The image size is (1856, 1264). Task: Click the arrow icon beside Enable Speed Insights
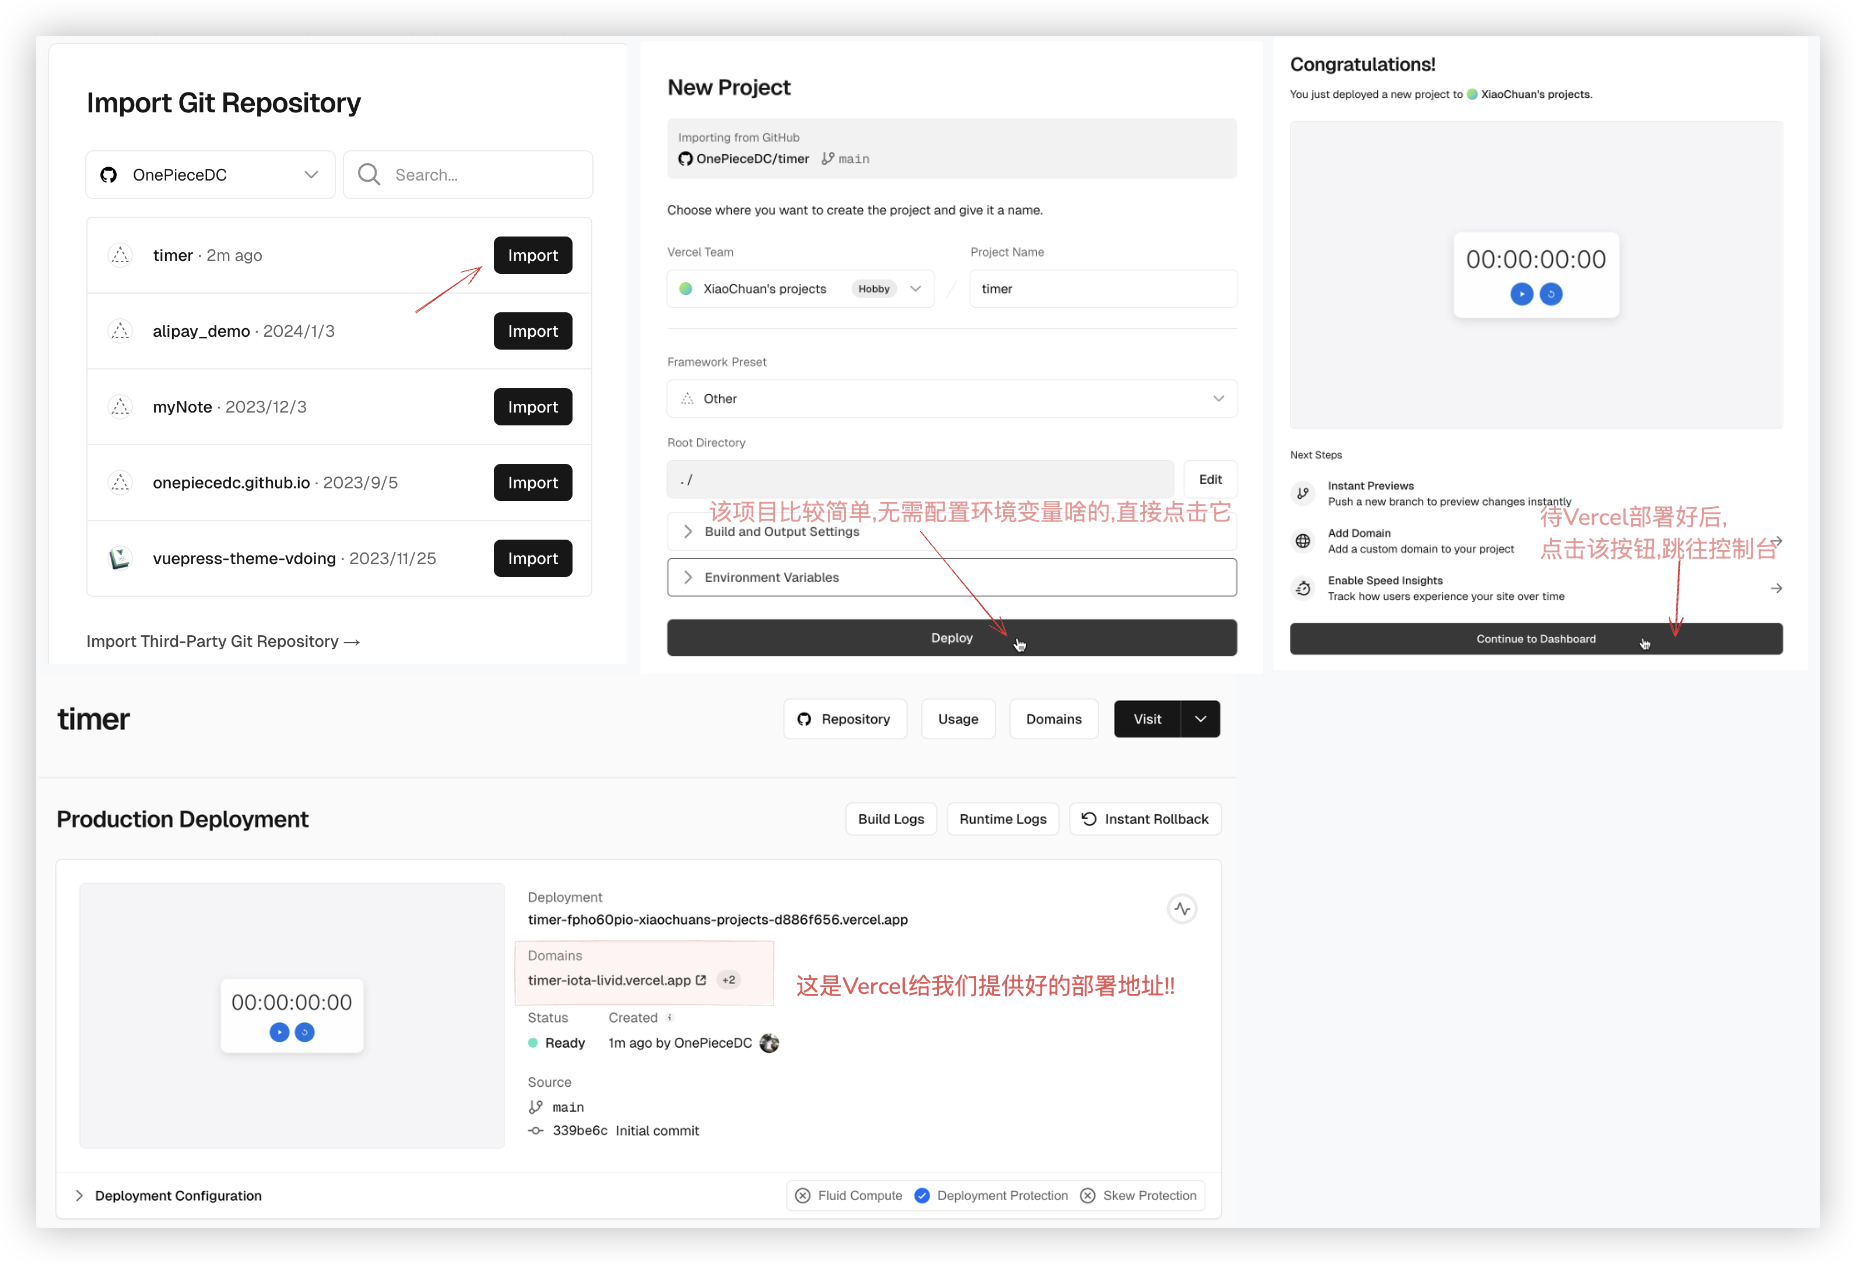click(x=1776, y=588)
